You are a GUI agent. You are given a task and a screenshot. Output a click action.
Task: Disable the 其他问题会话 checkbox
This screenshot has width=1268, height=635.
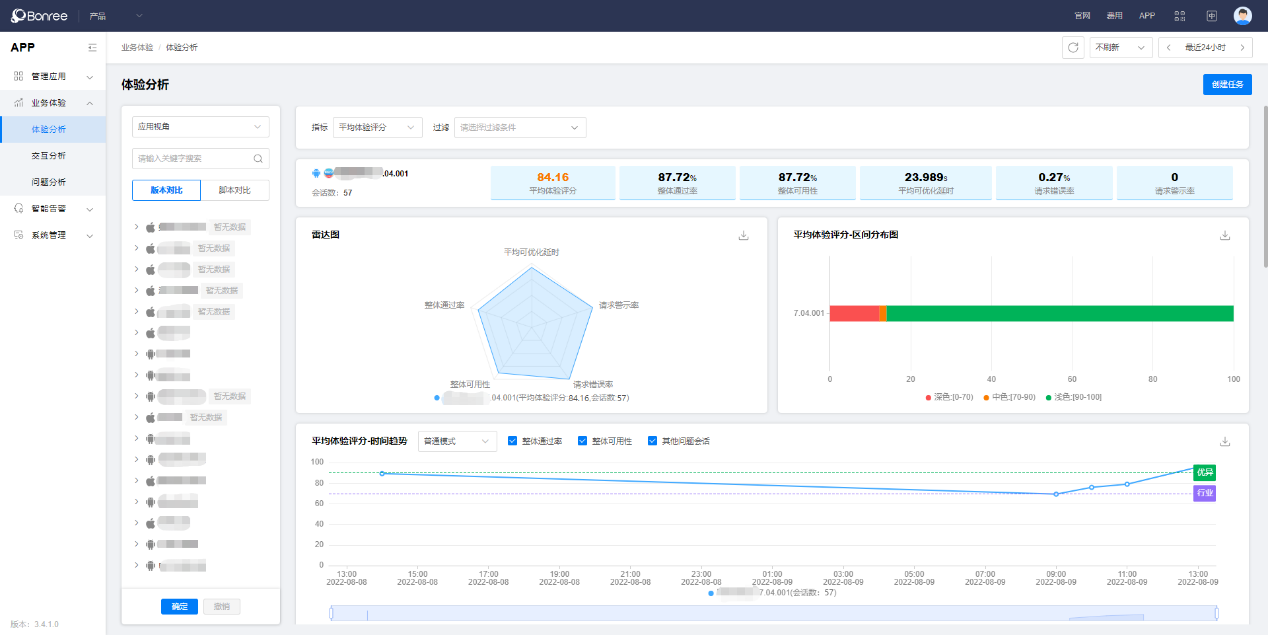653,441
